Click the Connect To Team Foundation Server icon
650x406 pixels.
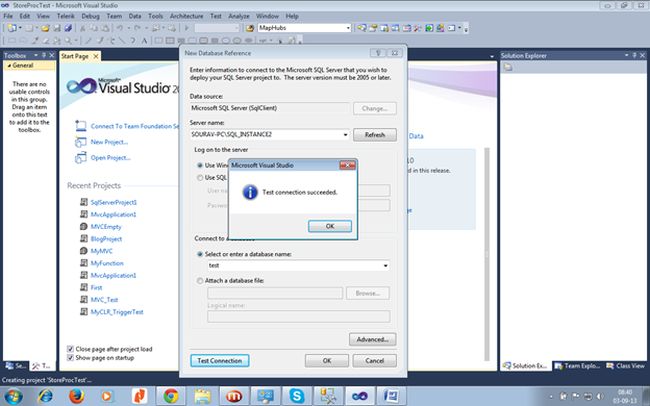81,126
